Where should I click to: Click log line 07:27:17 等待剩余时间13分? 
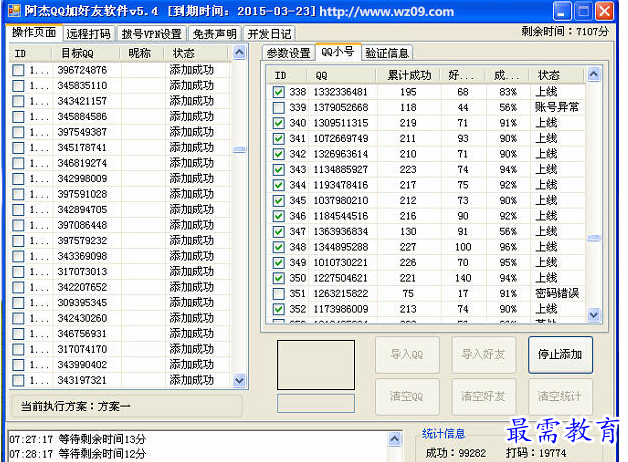click(x=77, y=440)
